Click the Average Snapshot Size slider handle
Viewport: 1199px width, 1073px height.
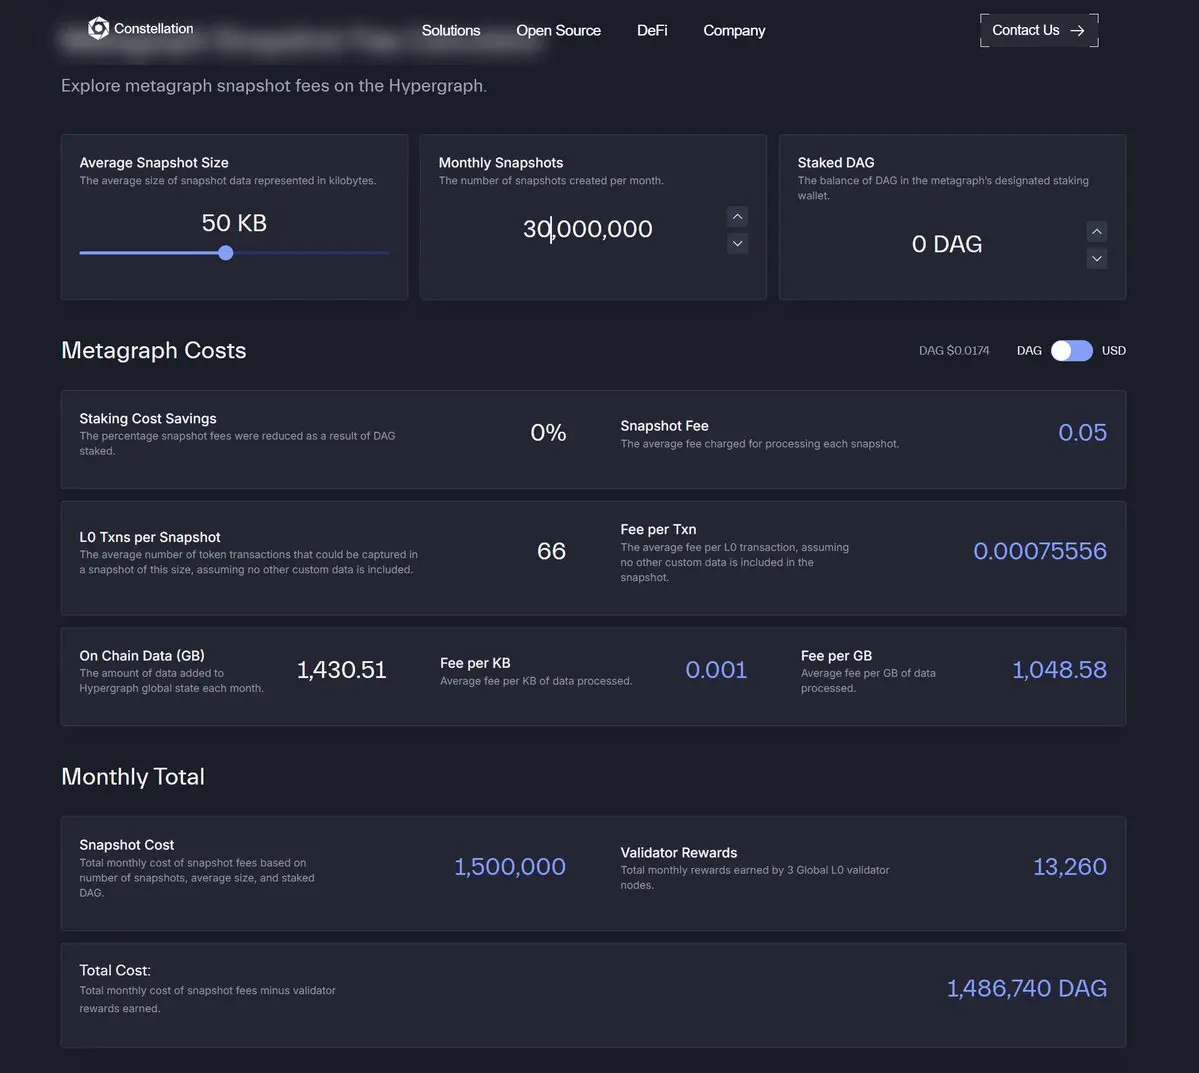click(x=226, y=253)
